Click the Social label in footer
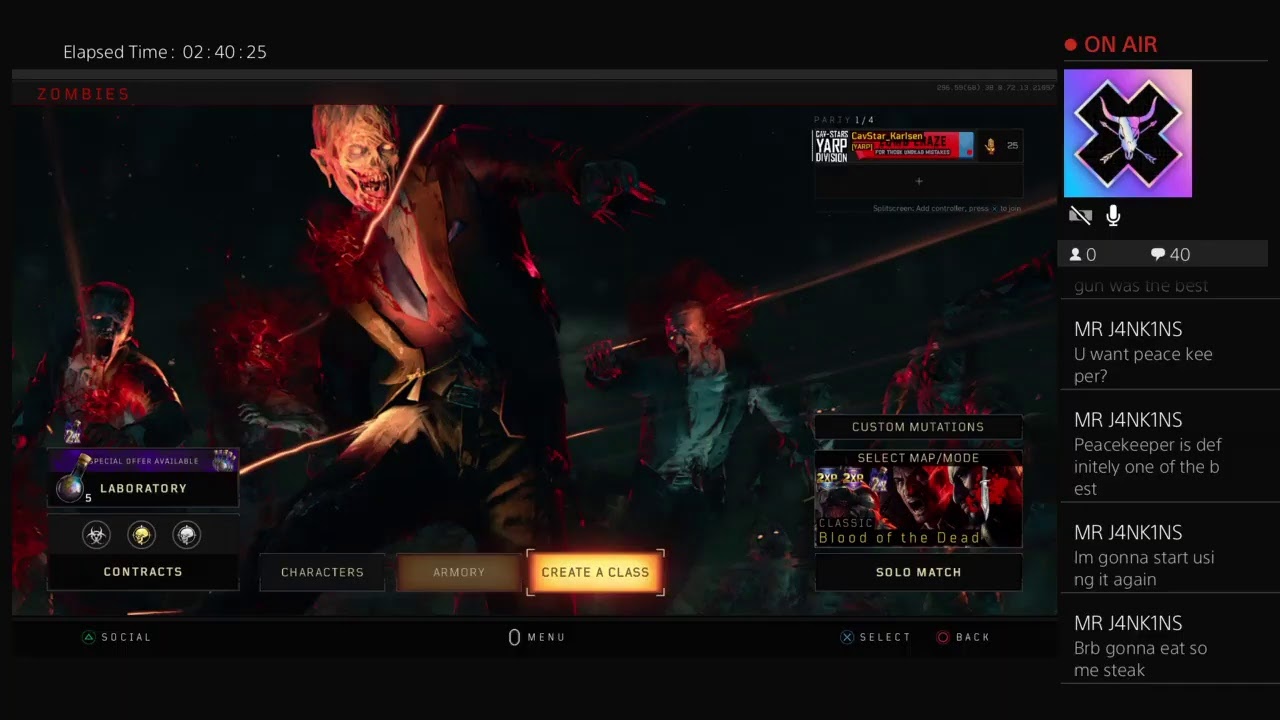 pyautogui.click(x=126, y=637)
